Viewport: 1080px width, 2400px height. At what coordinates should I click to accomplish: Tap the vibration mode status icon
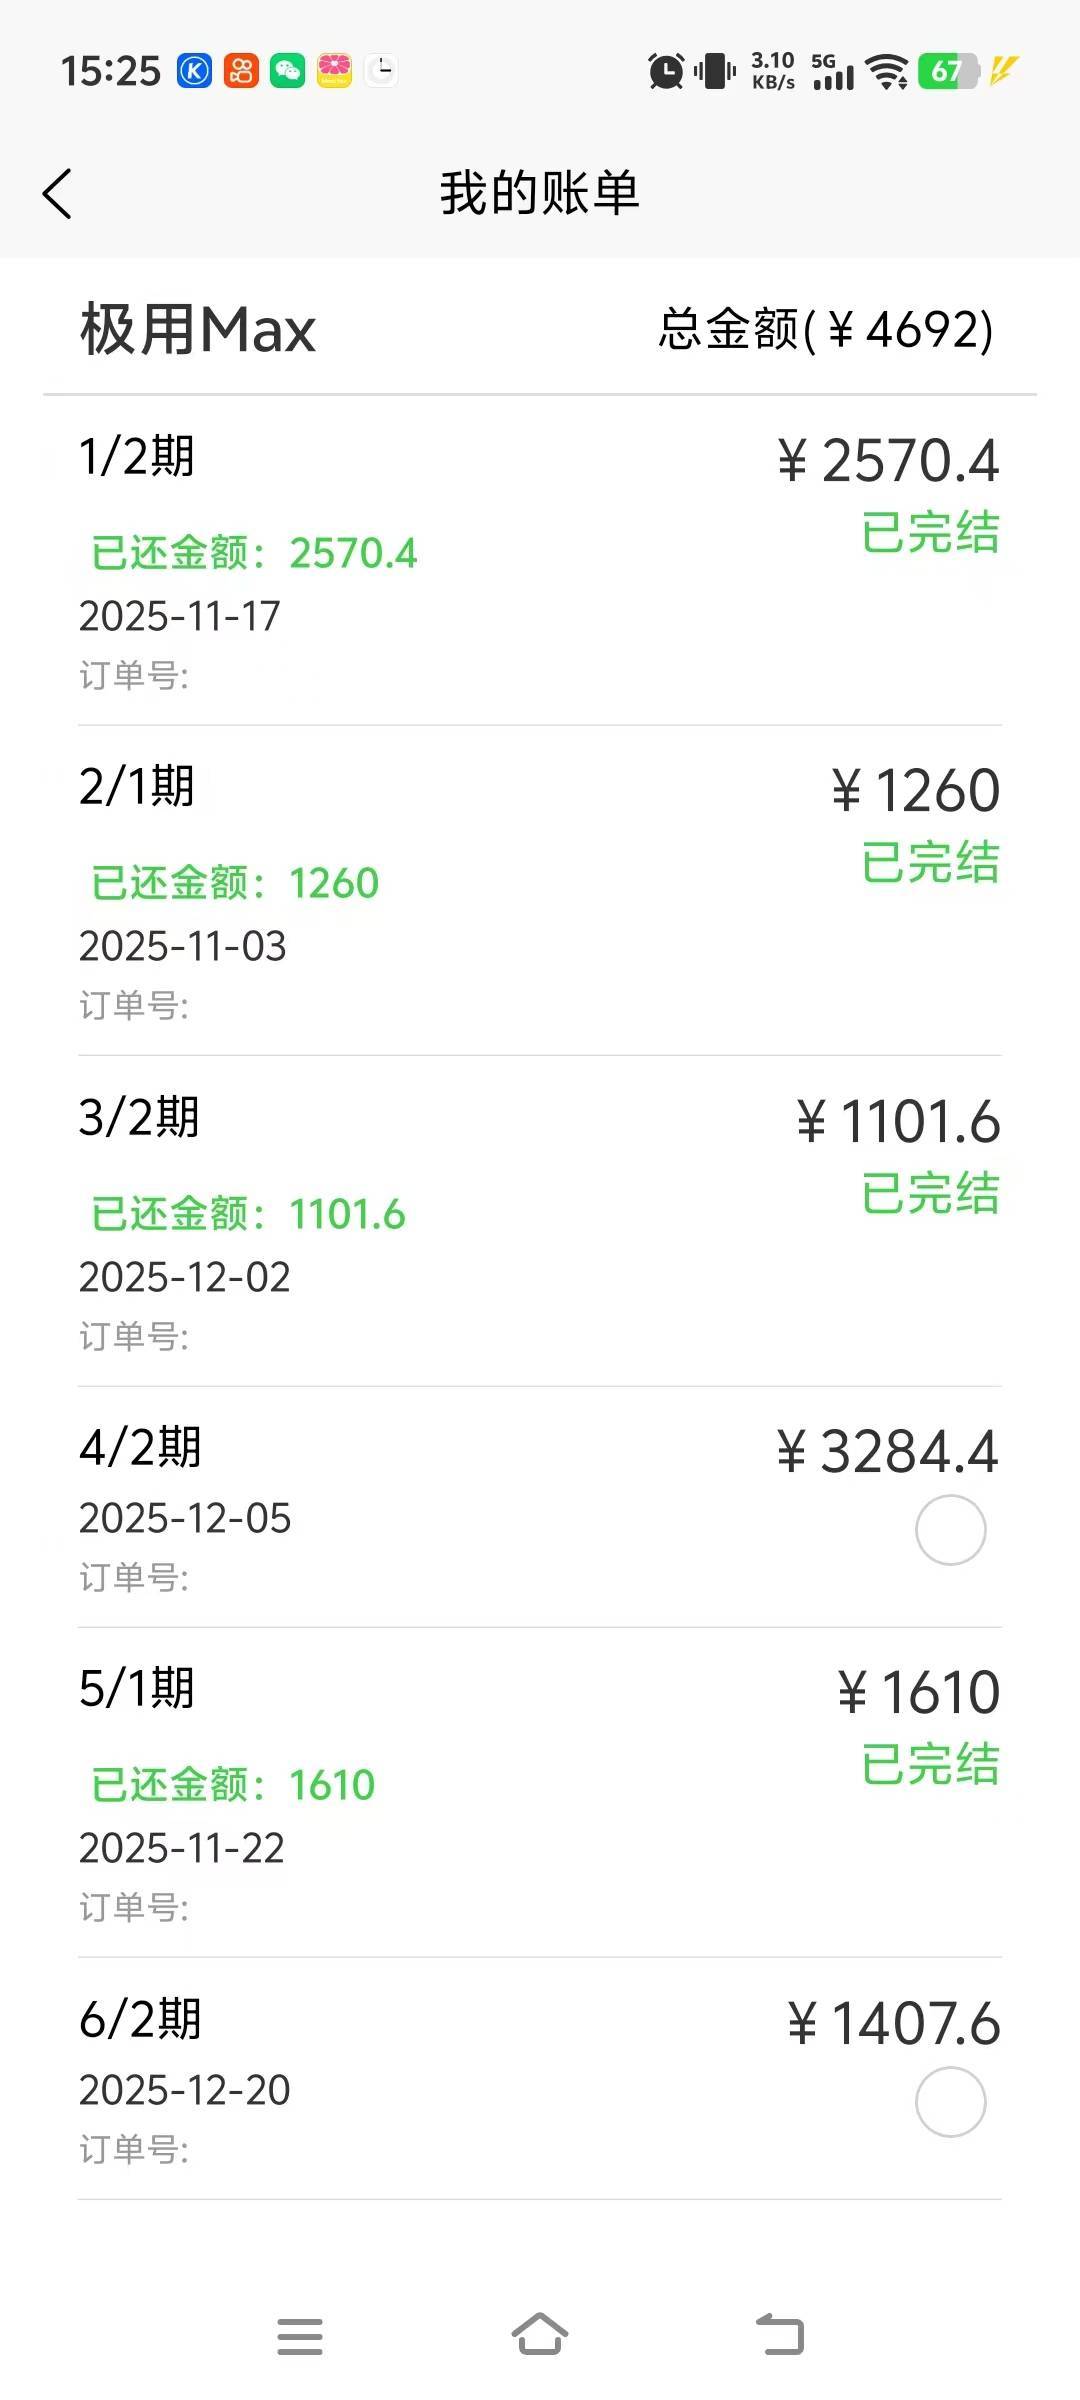[x=715, y=71]
